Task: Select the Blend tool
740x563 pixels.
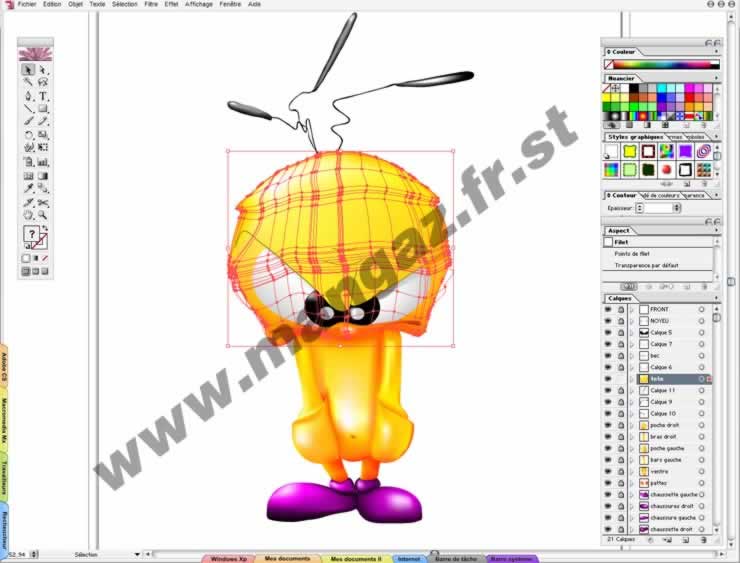Action: (x=43, y=189)
